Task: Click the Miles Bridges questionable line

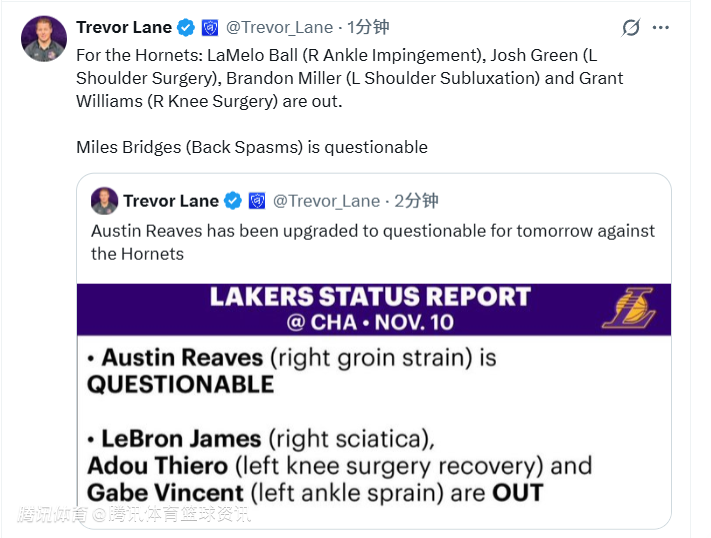Action: pyautogui.click(x=252, y=147)
